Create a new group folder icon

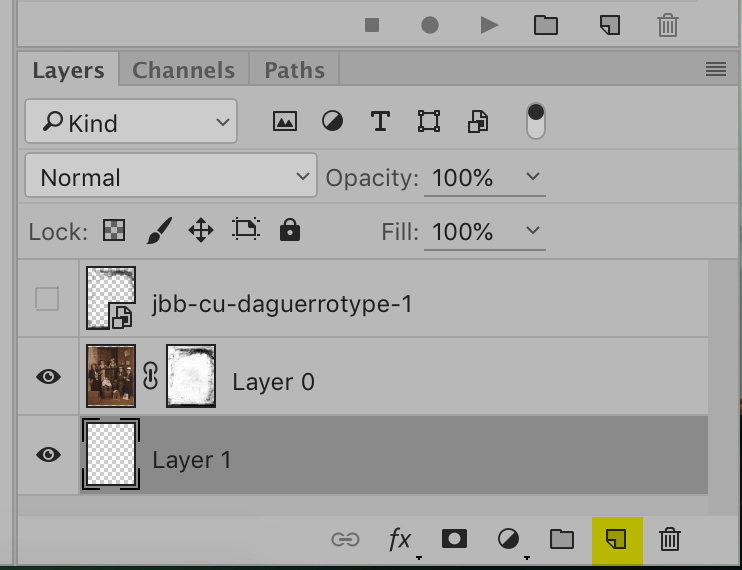click(x=562, y=539)
